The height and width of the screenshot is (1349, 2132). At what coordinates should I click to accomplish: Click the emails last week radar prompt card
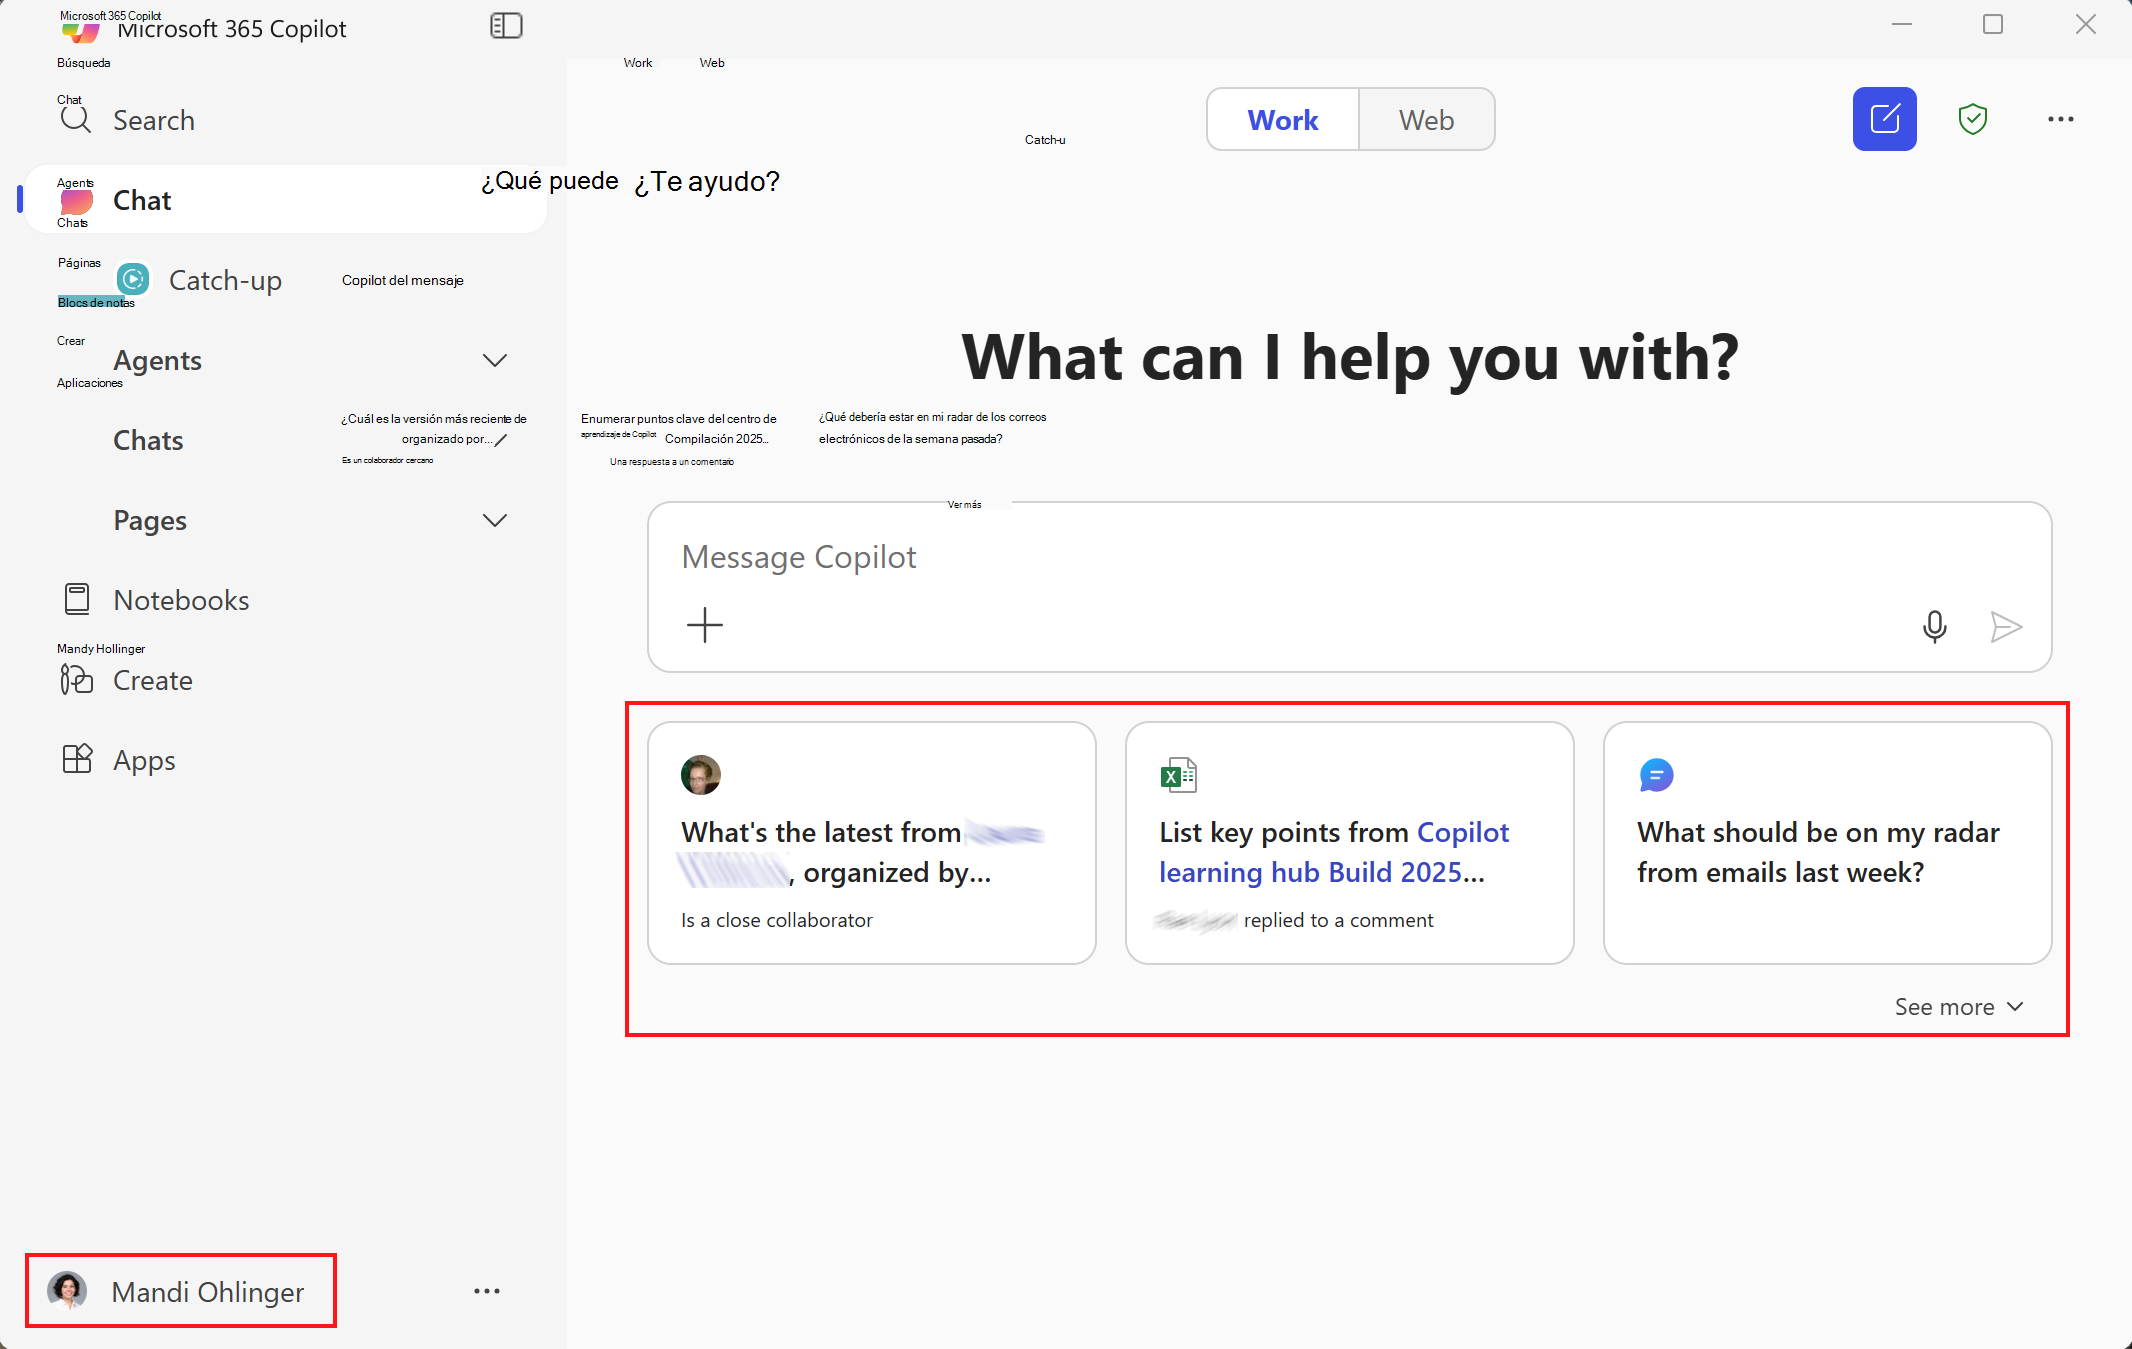click(x=1826, y=843)
